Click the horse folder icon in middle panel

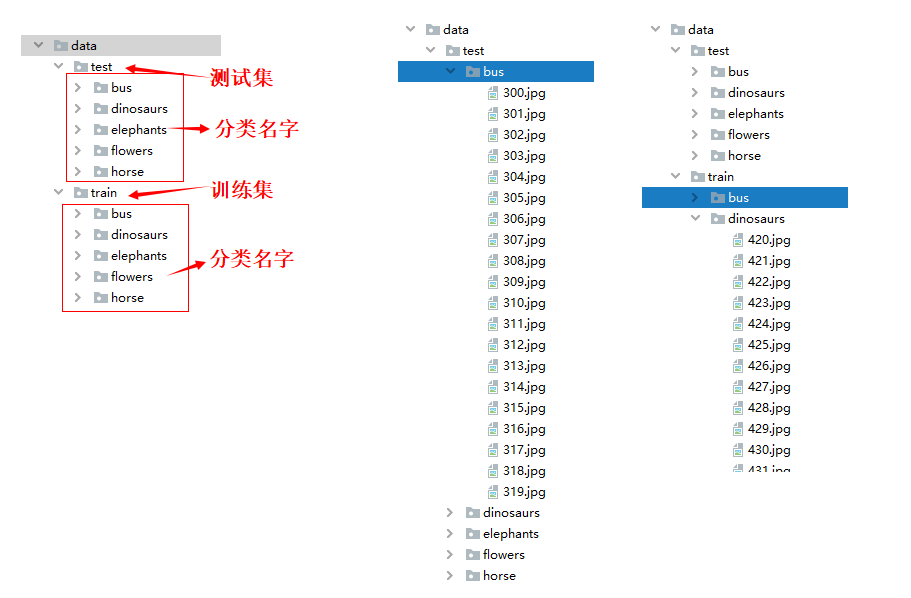473,576
